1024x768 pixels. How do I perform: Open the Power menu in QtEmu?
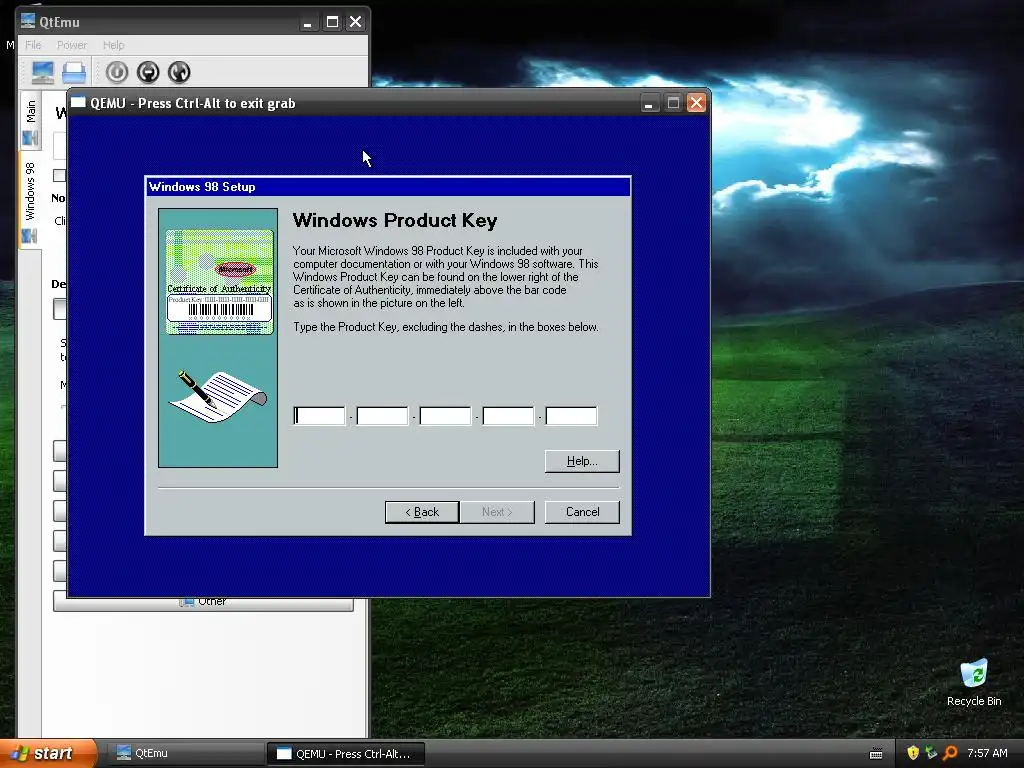pyautogui.click(x=72, y=45)
